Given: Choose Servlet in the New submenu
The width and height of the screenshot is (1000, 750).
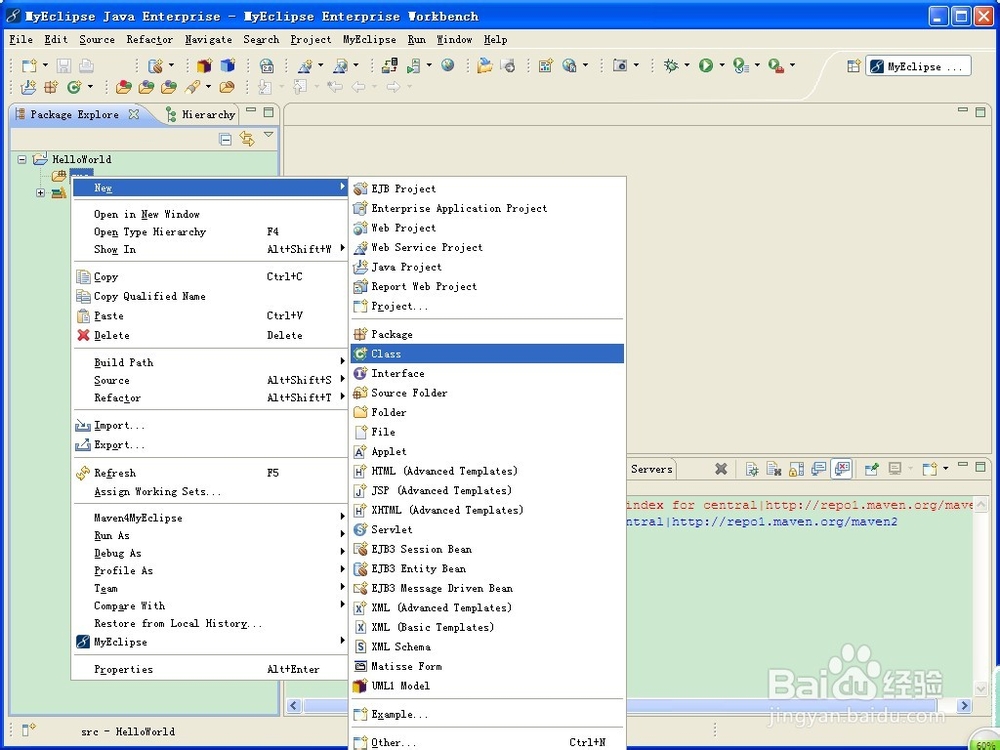Looking at the screenshot, I should (x=487, y=529).
